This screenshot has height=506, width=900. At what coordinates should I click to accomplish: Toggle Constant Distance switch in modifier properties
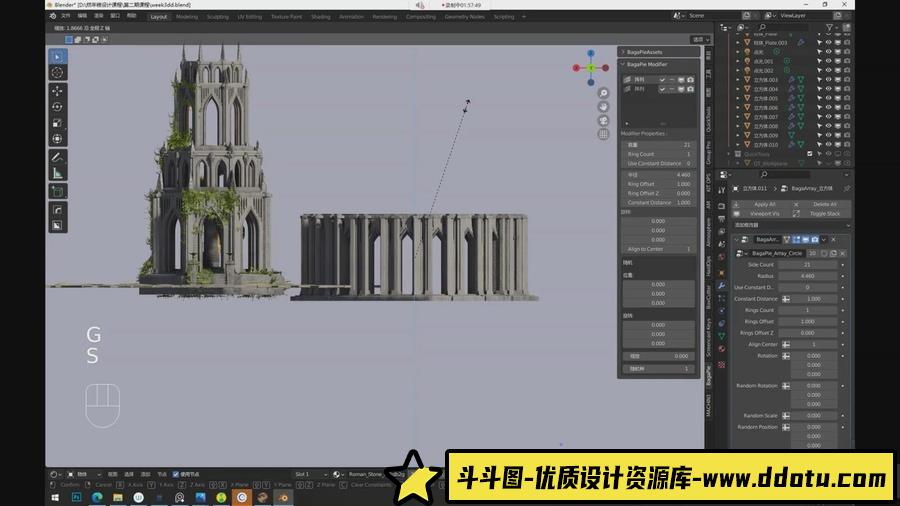pyautogui.click(x=786, y=299)
